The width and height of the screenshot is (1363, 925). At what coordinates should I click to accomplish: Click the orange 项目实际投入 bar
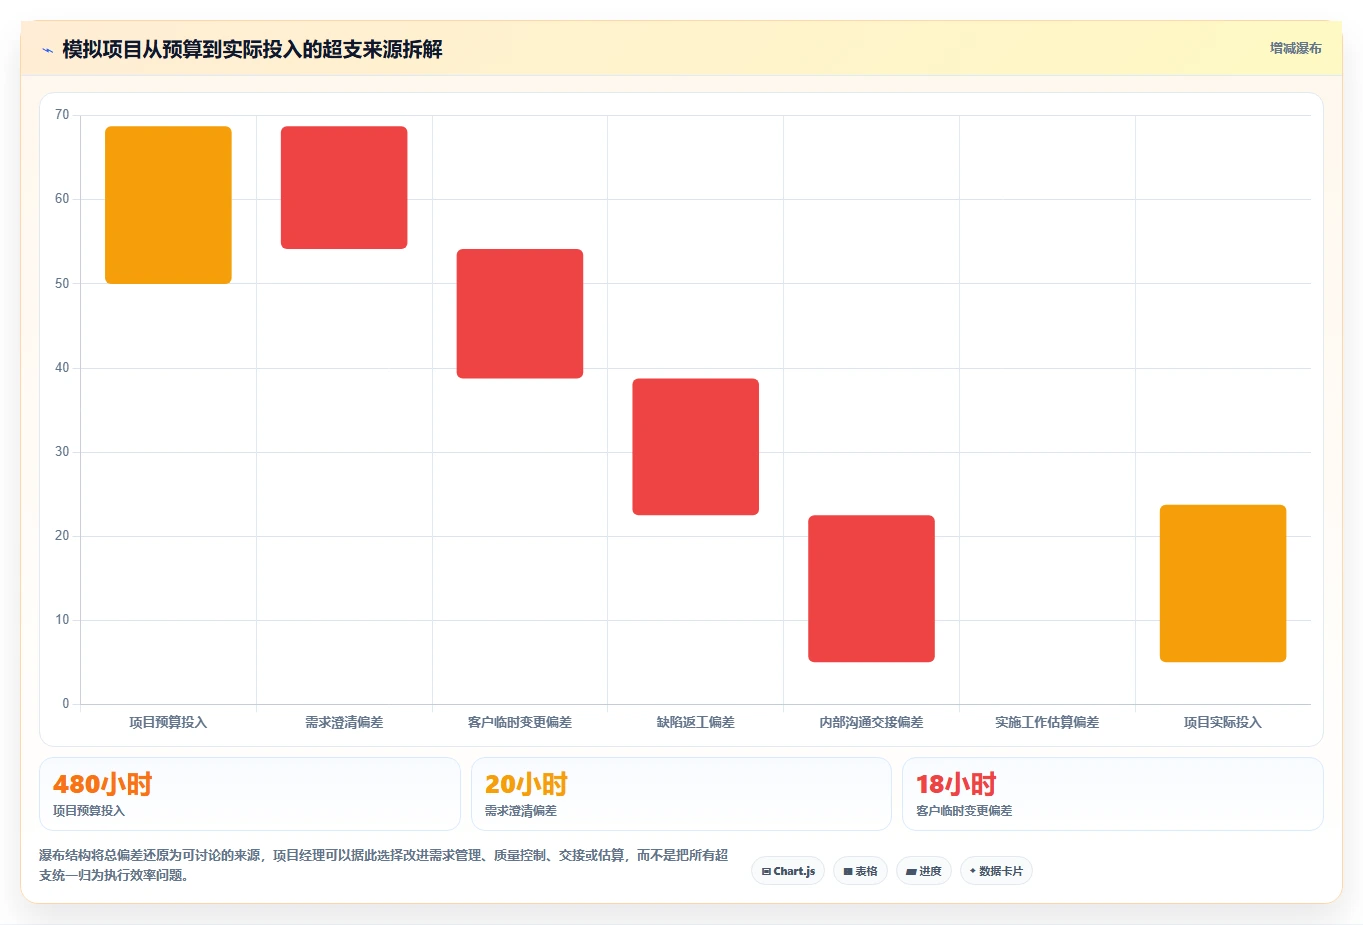(x=1223, y=584)
